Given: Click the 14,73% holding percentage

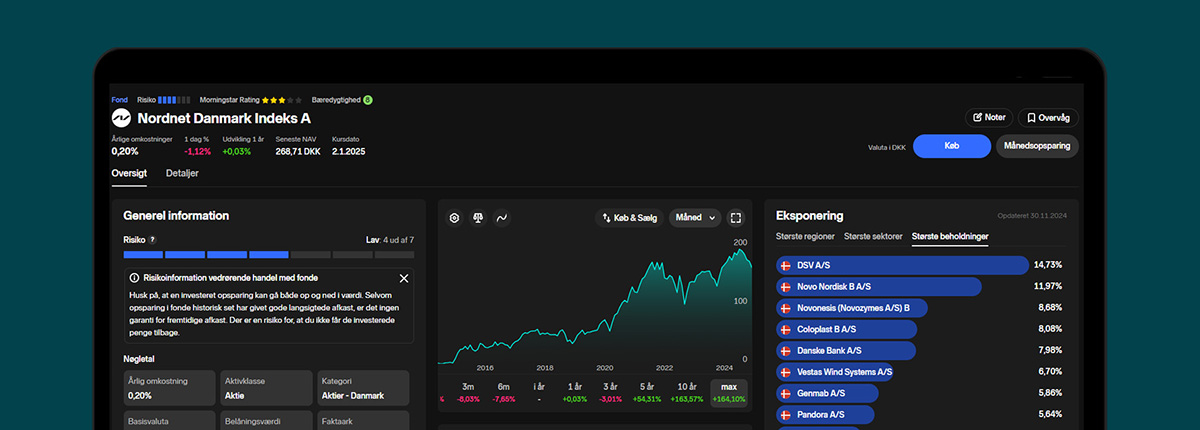Looking at the screenshot, I should point(1048,265).
